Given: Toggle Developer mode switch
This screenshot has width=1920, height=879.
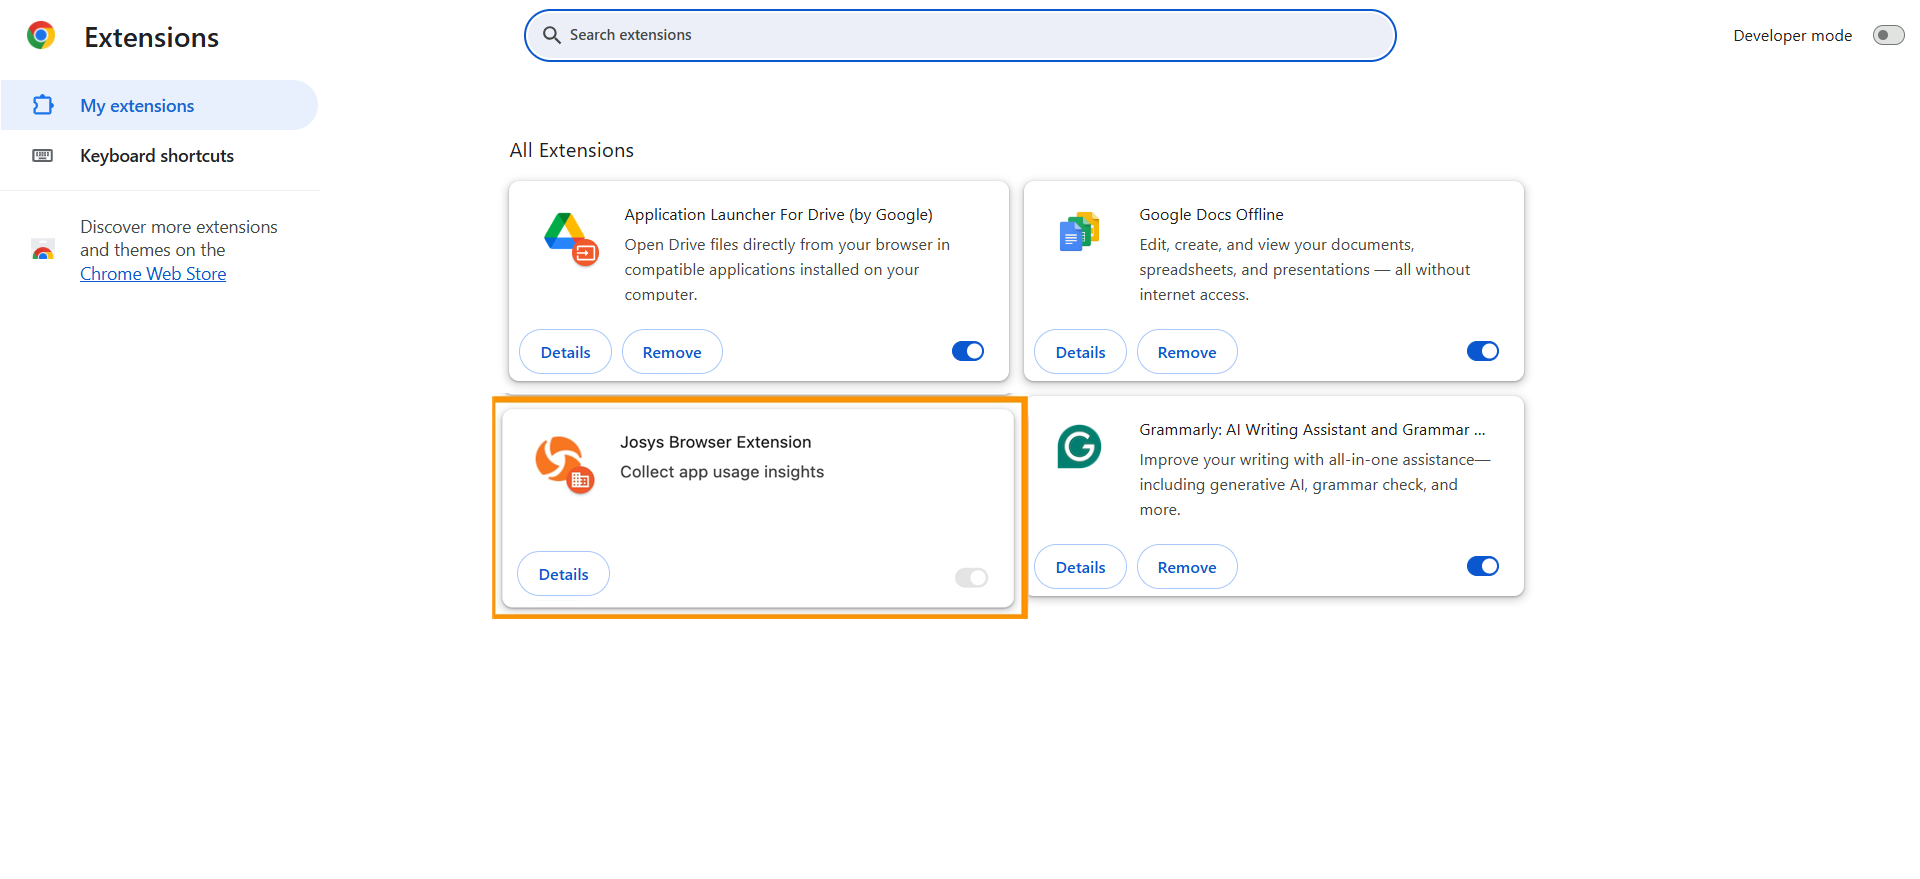Looking at the screenshot, I should (1888, 35).
